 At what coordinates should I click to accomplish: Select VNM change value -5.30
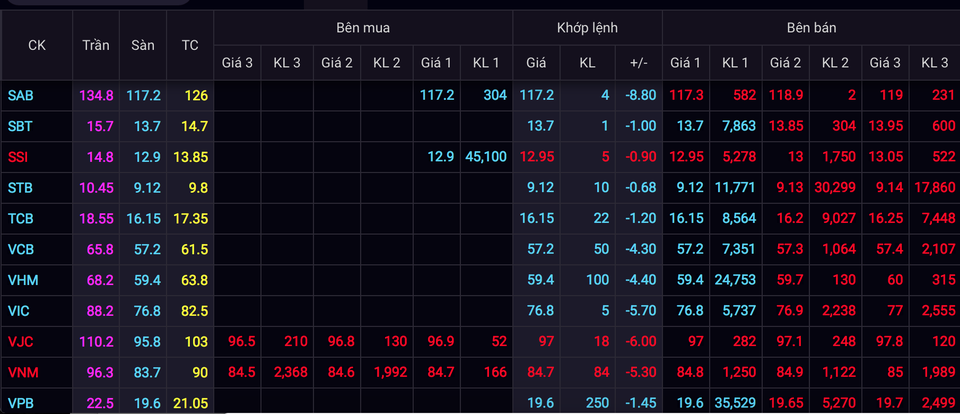640,372
